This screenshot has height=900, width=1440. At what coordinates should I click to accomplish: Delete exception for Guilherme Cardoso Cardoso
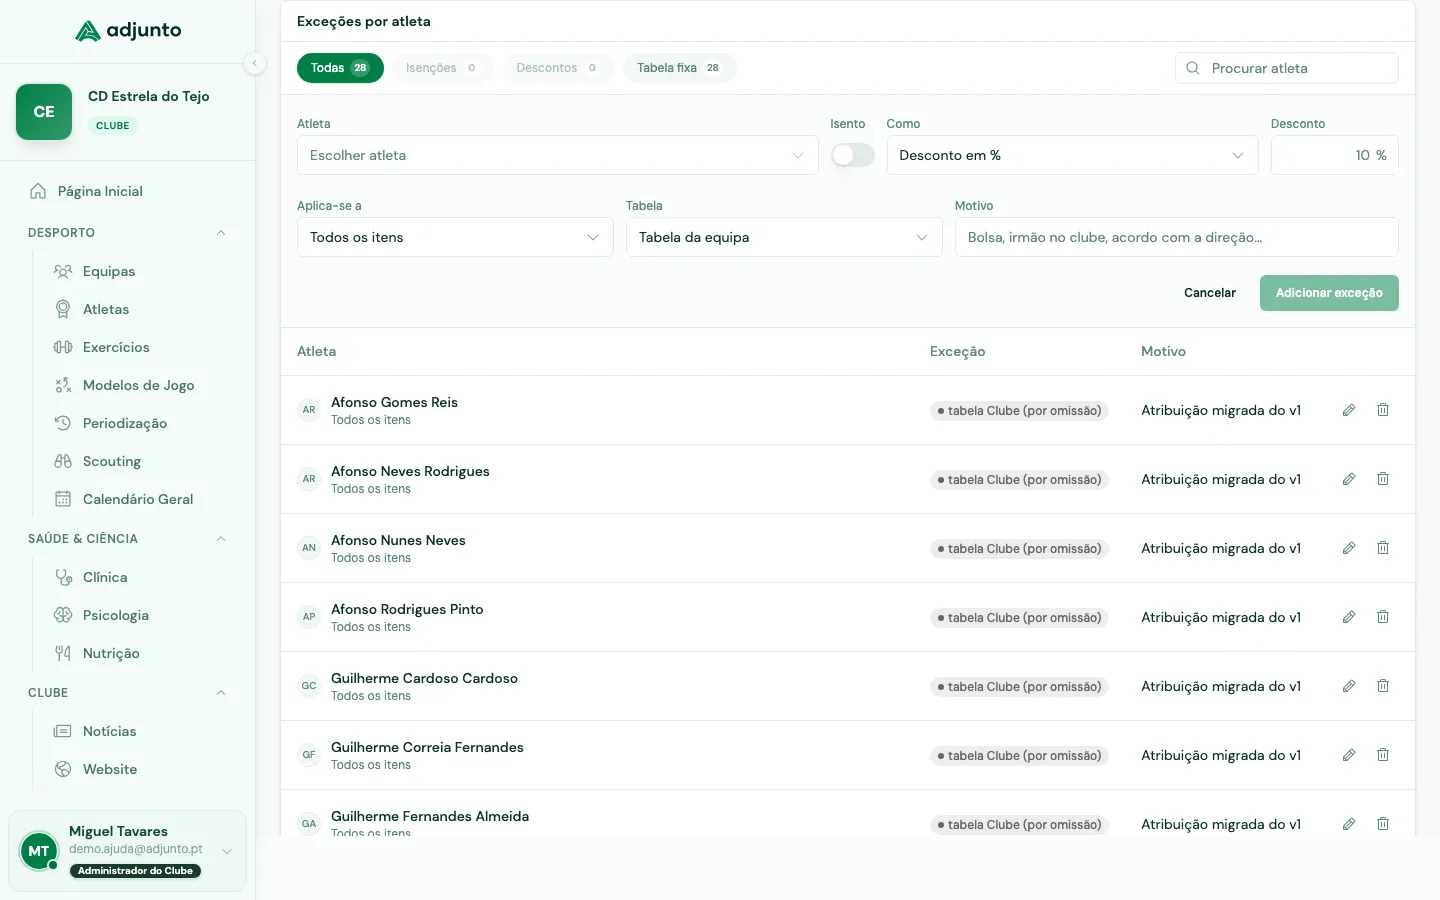pos(1383,686)
